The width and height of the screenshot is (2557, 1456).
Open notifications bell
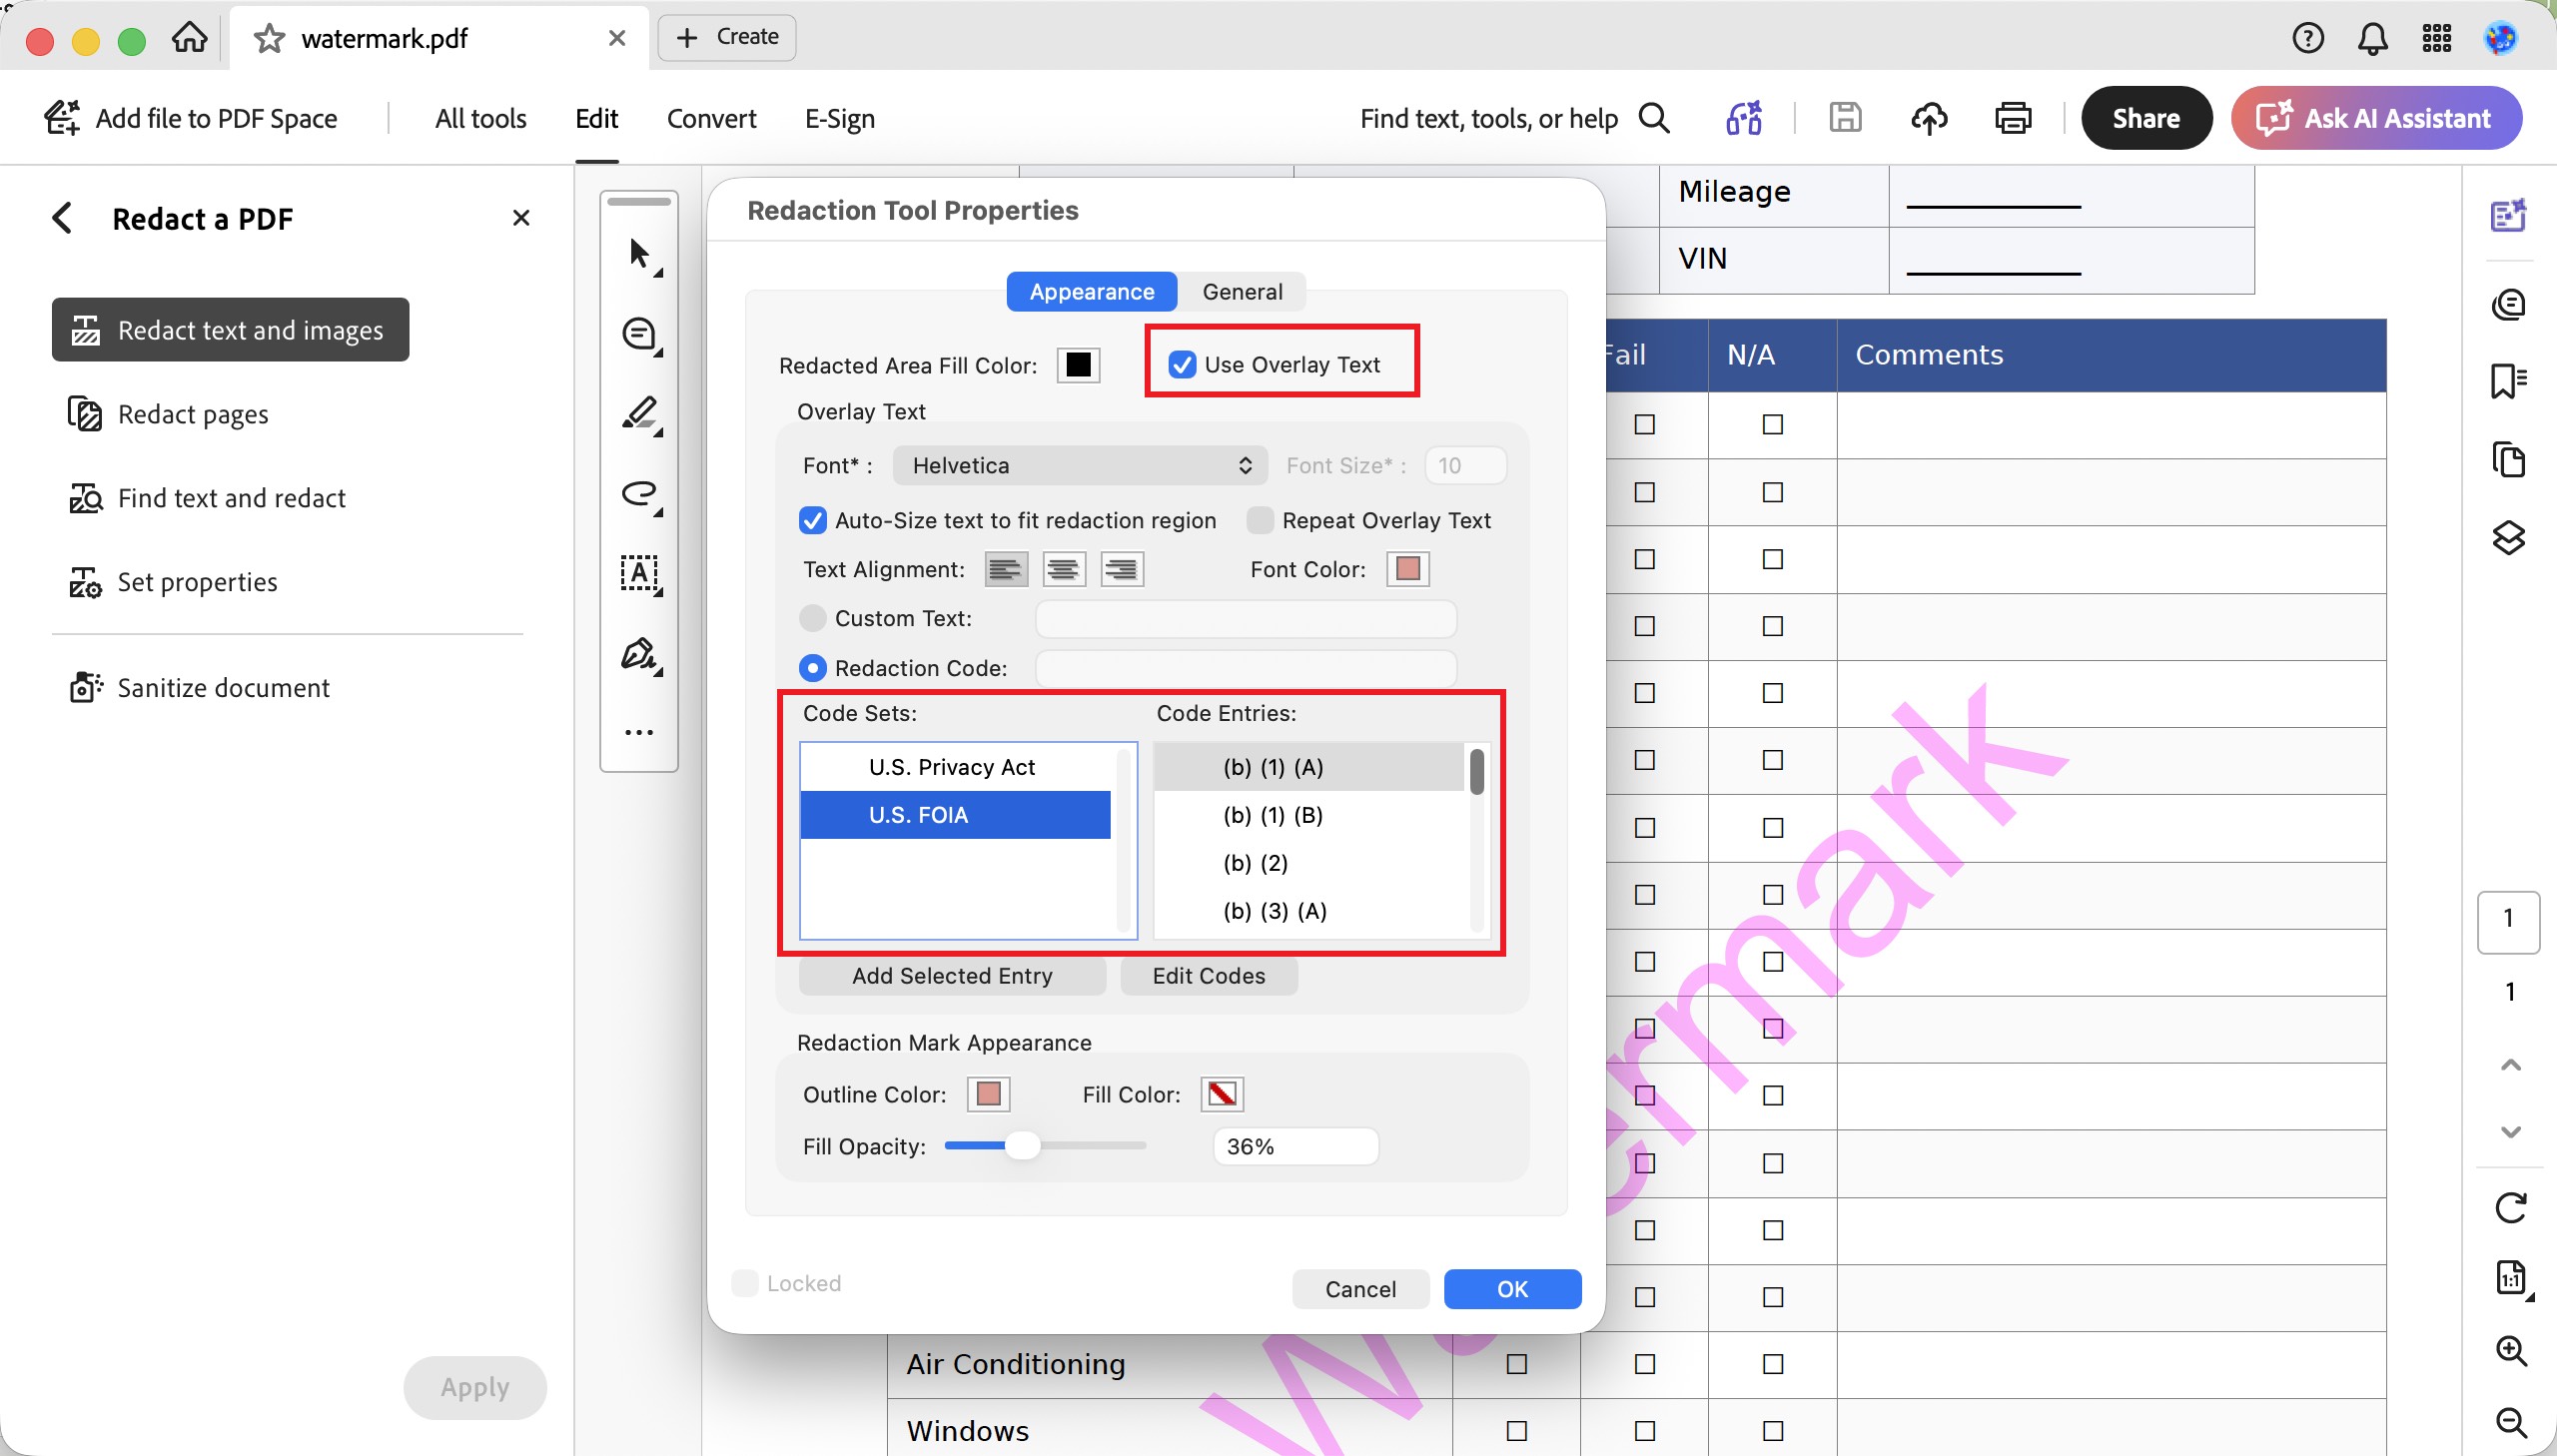tap(2372, 38)
